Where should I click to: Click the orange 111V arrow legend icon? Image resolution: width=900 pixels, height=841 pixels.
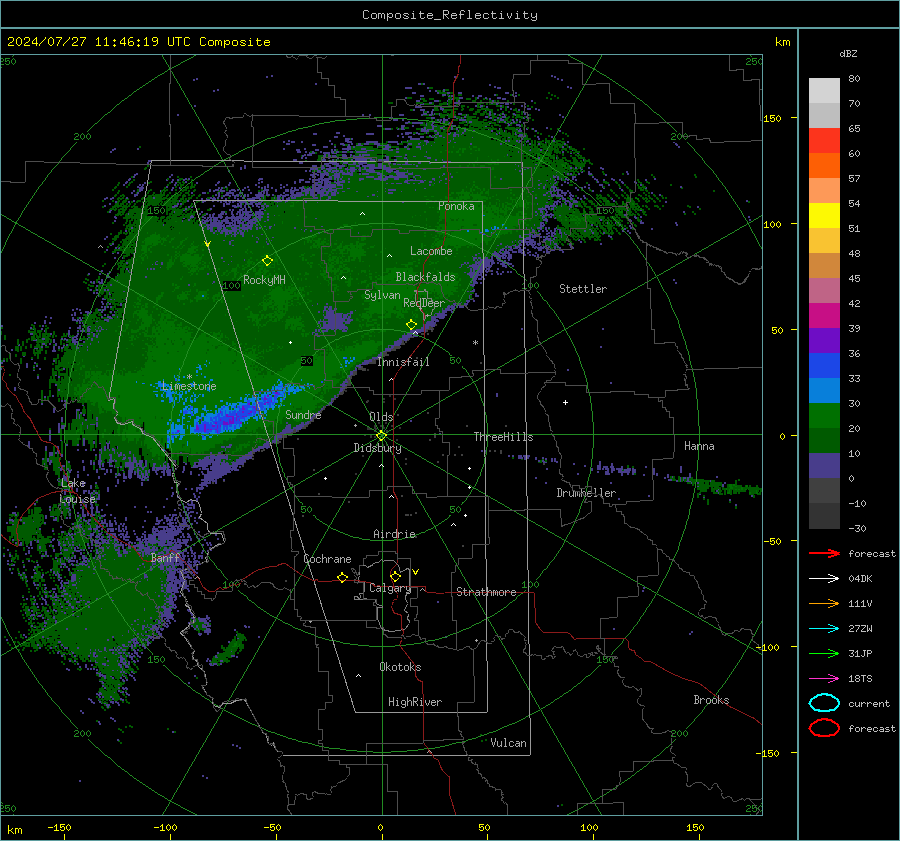tap(824, 603)
